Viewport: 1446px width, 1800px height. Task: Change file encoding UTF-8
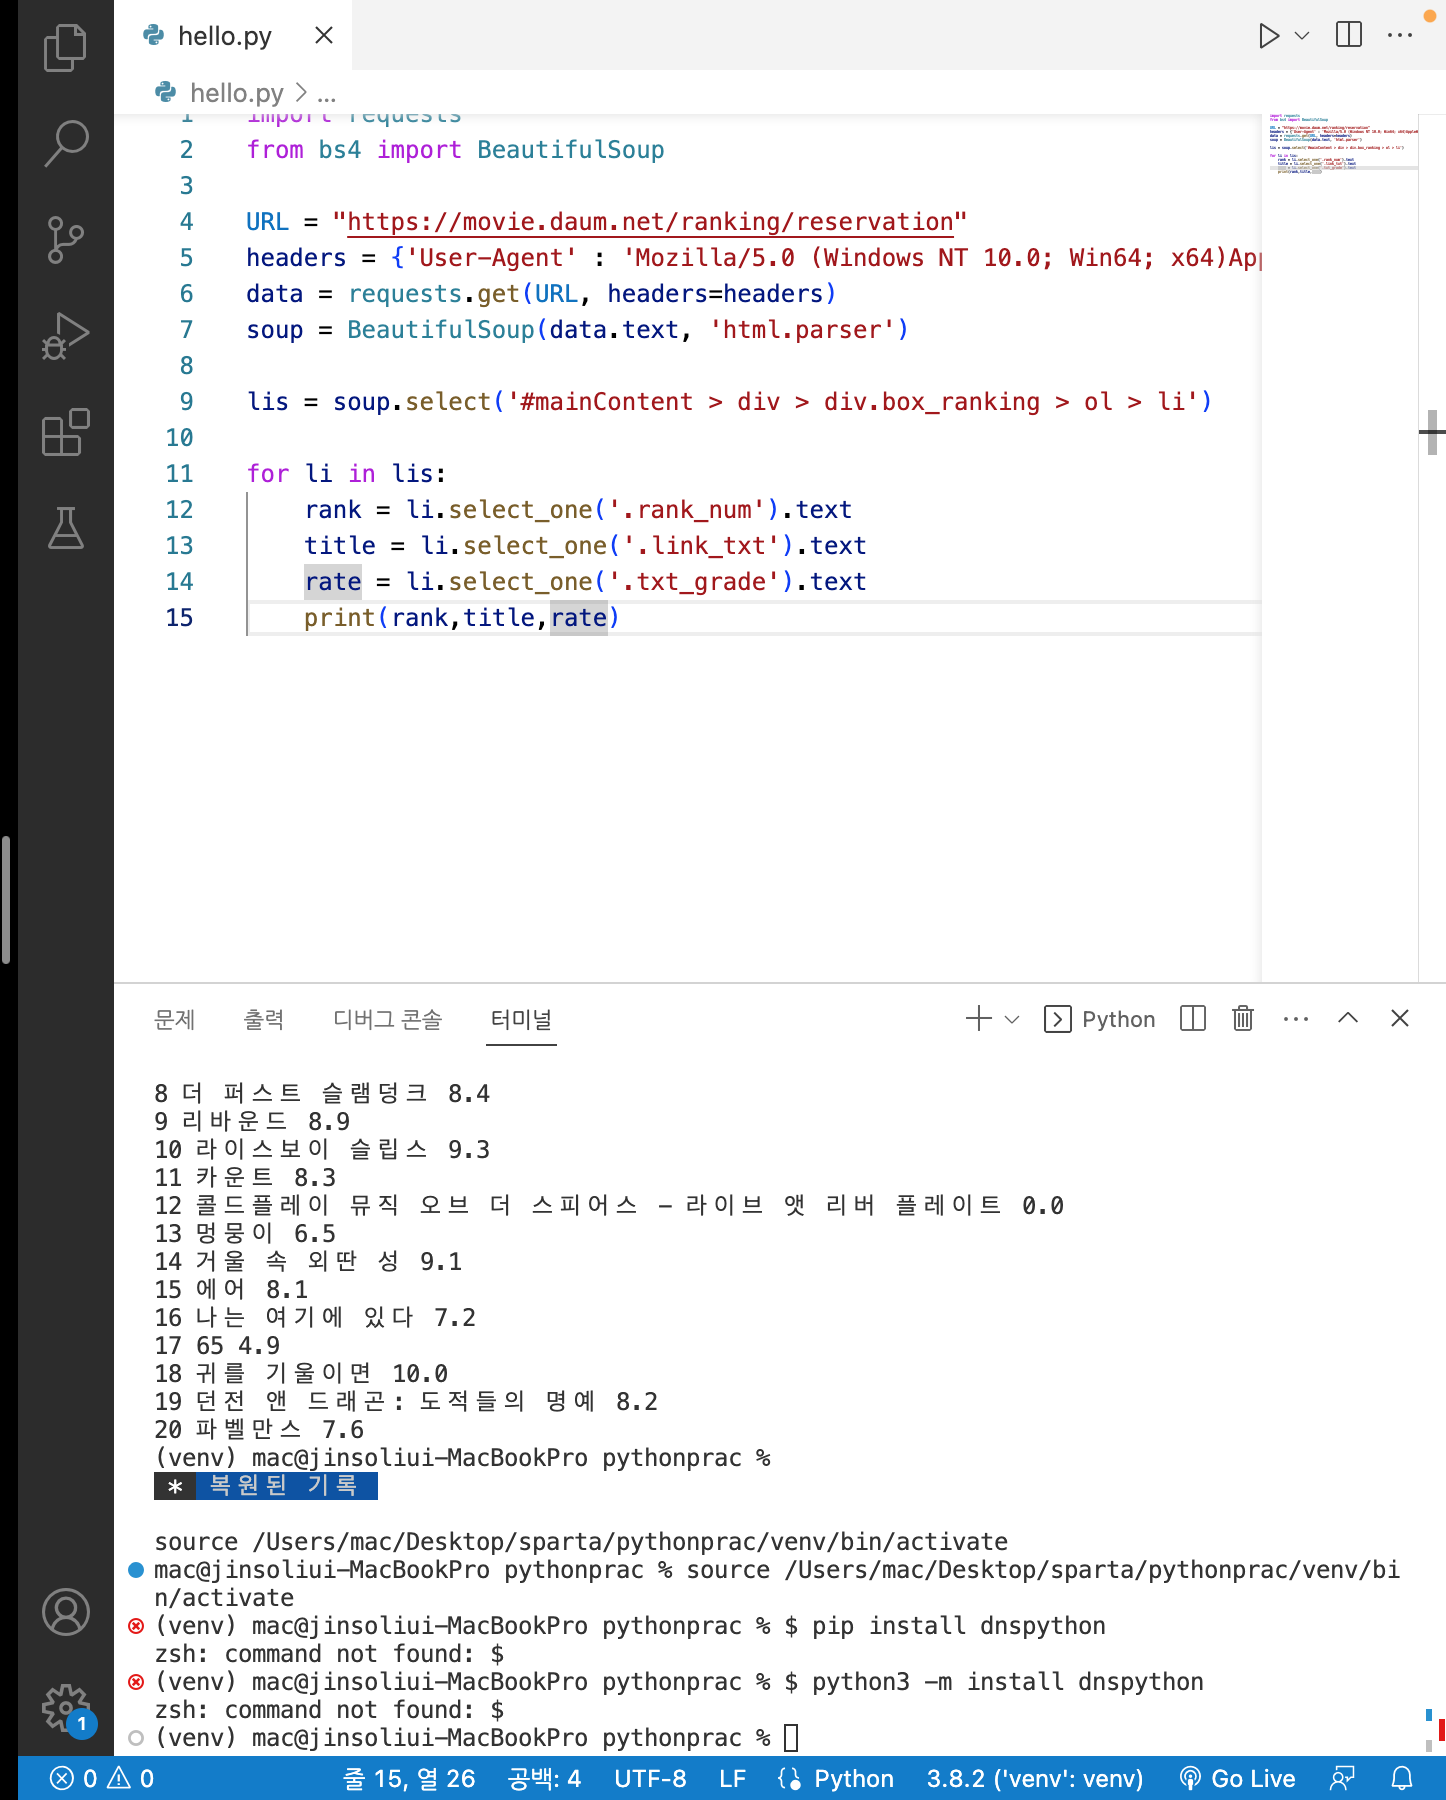650,1778
